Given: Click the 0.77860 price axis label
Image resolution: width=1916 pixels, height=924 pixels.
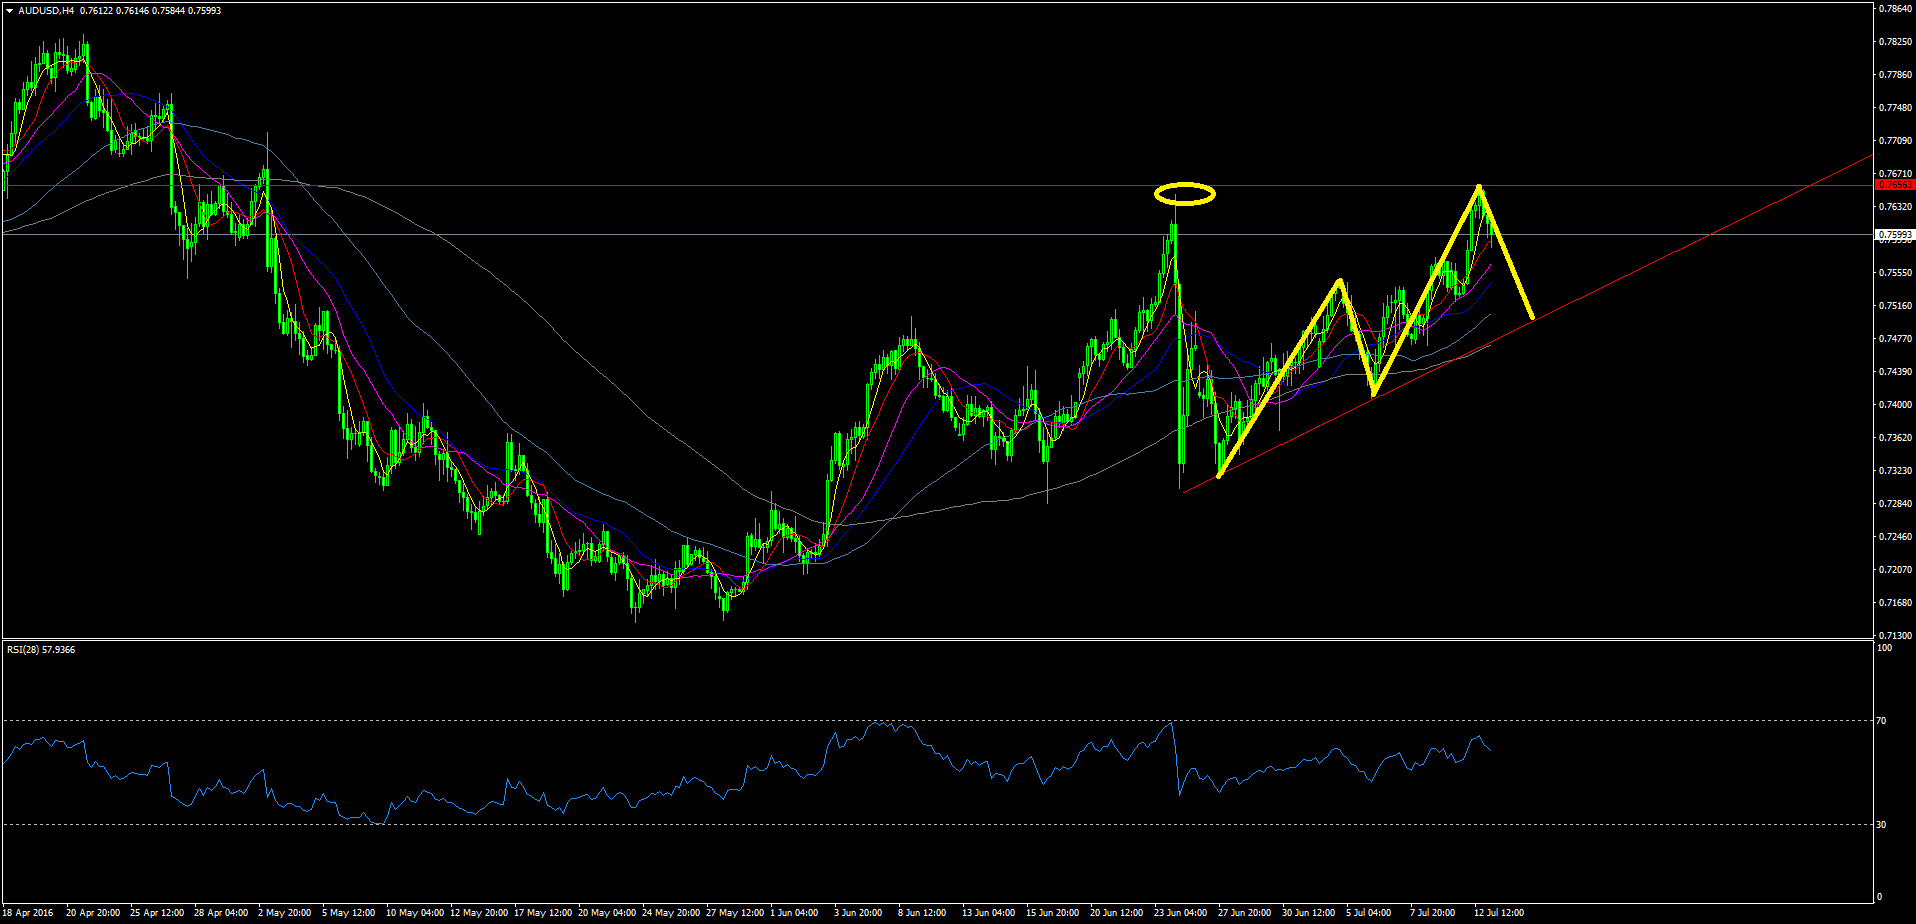Looking at the screenshot, I should 1896,75.
